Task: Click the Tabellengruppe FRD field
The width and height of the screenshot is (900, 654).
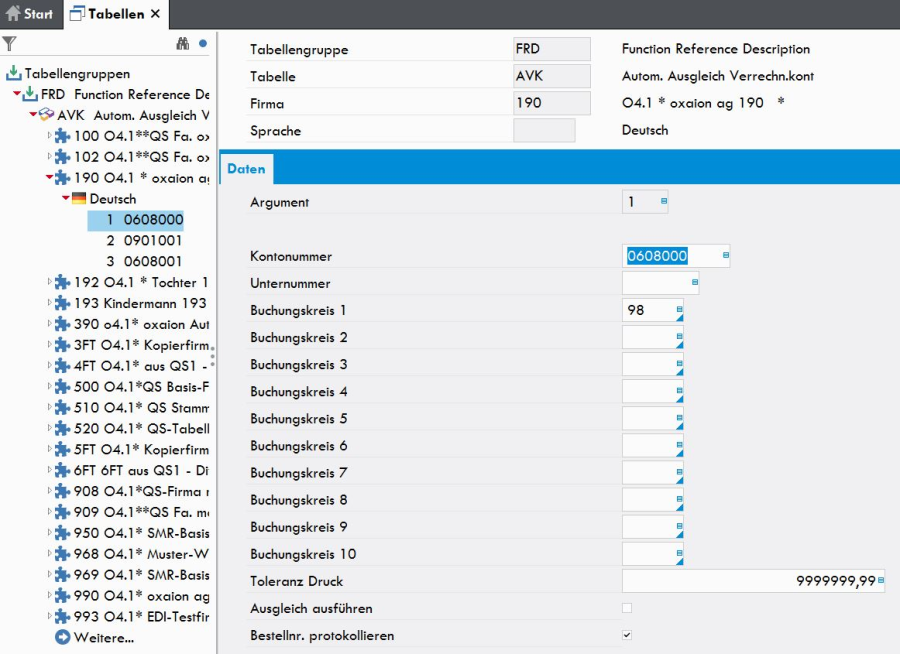Action: (x=552, y=49)
